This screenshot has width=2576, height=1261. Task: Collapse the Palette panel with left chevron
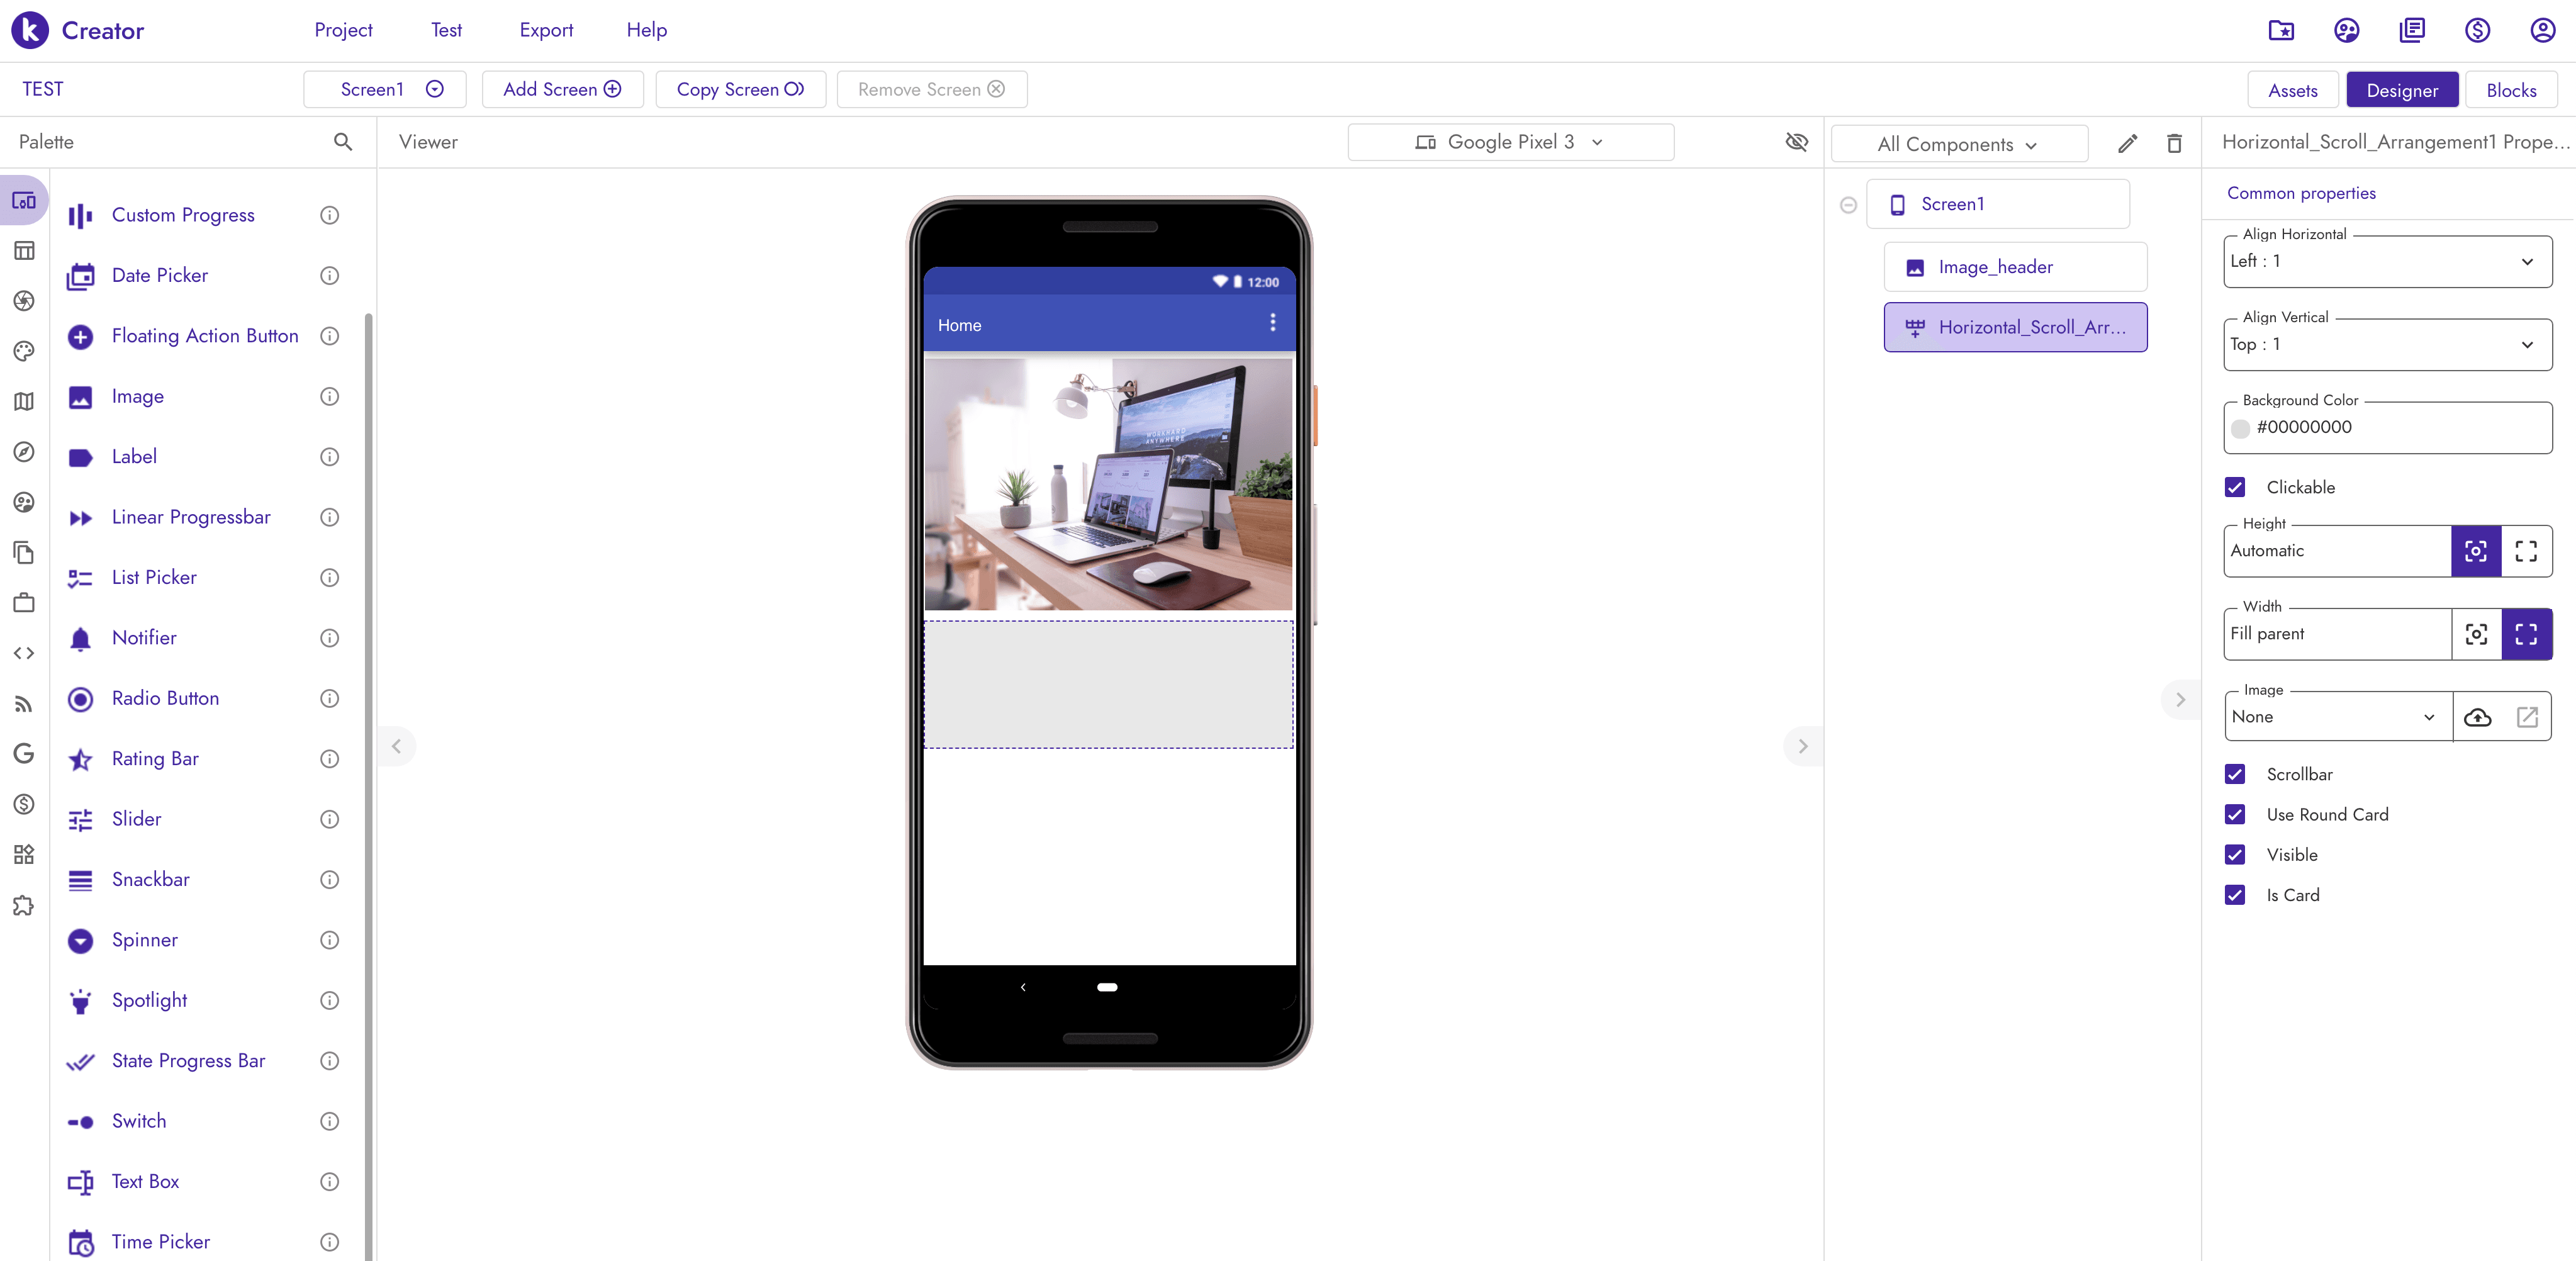pos(396,746)
